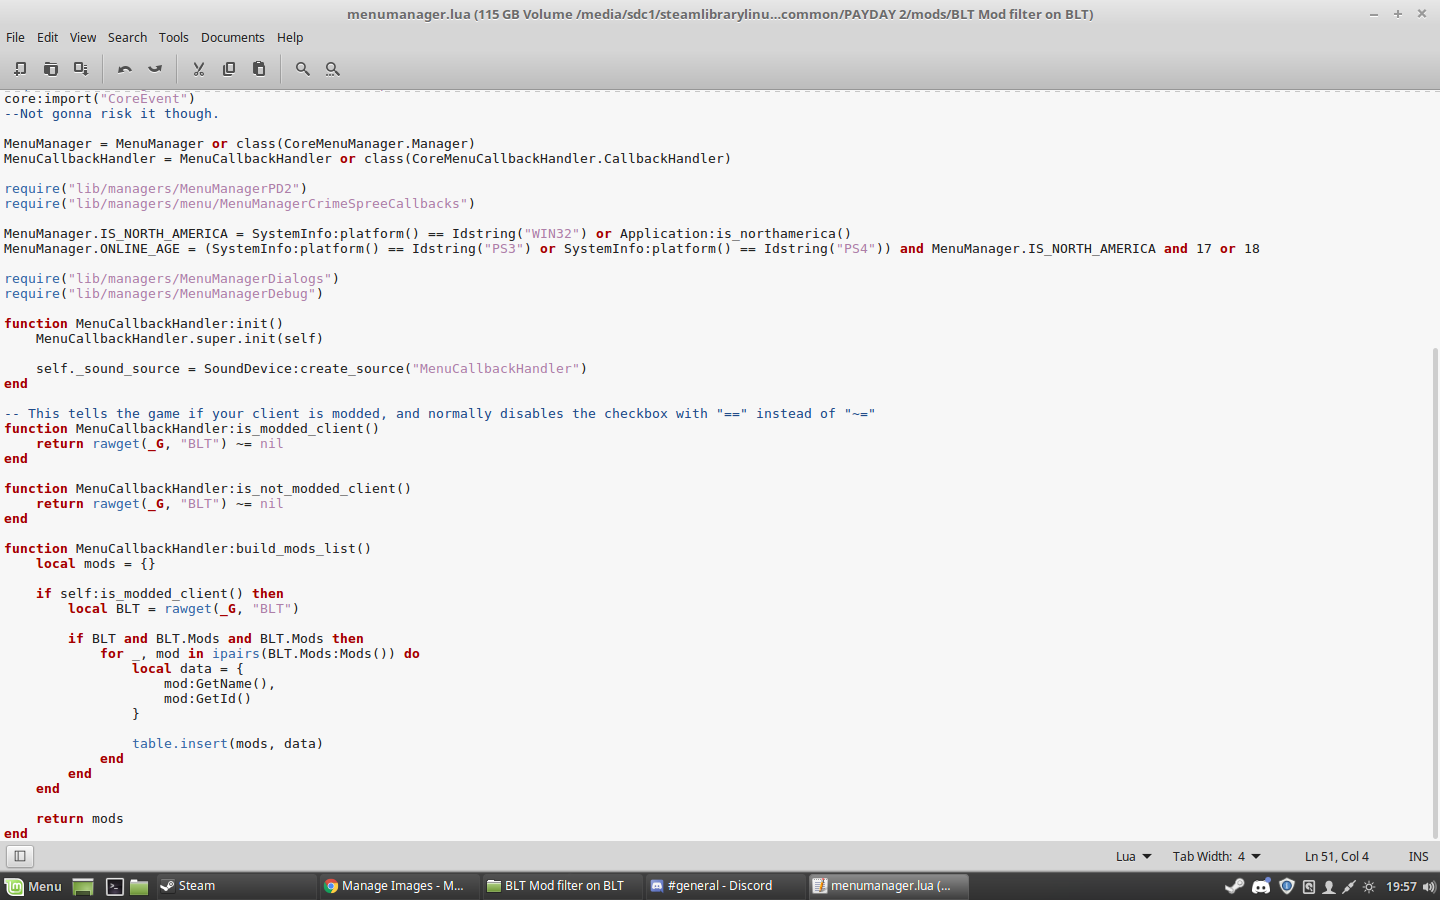This screenshot has height=900, width=1440.
Task: Open the Lua syntax language dropdown
Action: [x=1134, y=856]
